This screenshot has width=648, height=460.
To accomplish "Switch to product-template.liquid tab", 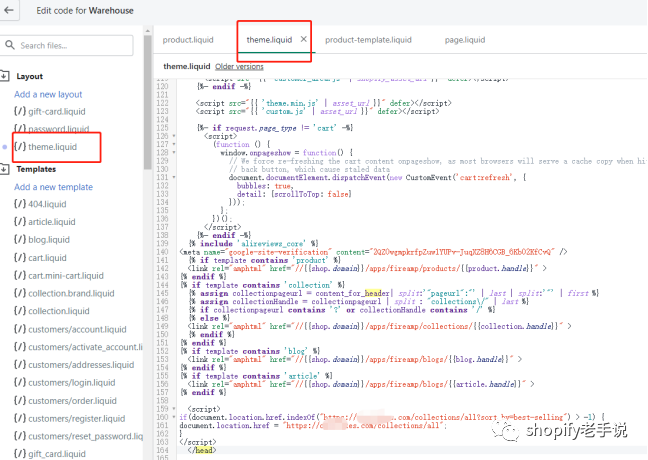I will coord(368,40).
